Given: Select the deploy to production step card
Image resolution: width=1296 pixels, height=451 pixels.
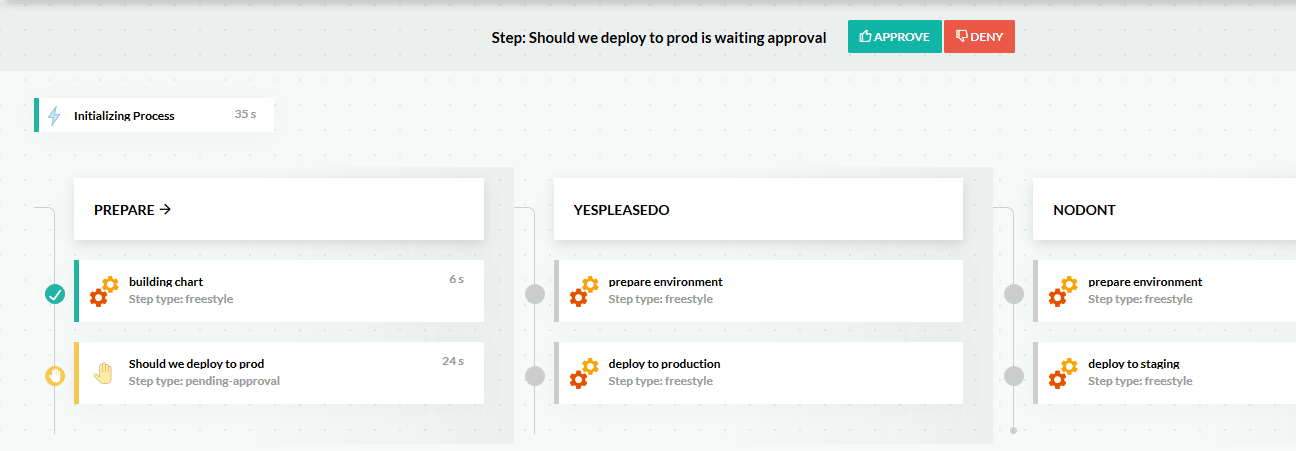Looking at the screenshot, I should click(x=758, y=373).
